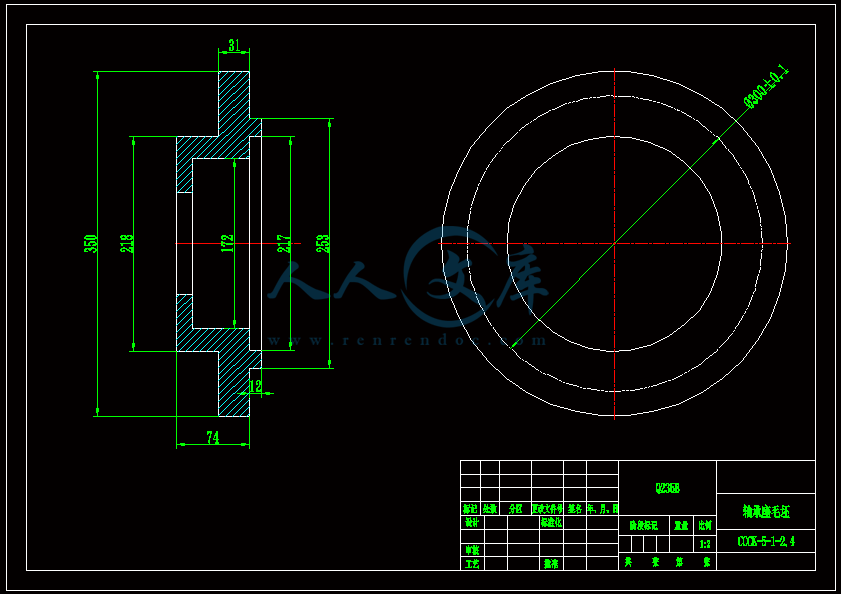Select the 253 dimension text
This screenshot has height=594, width=841.
click(x=323, y=244)
